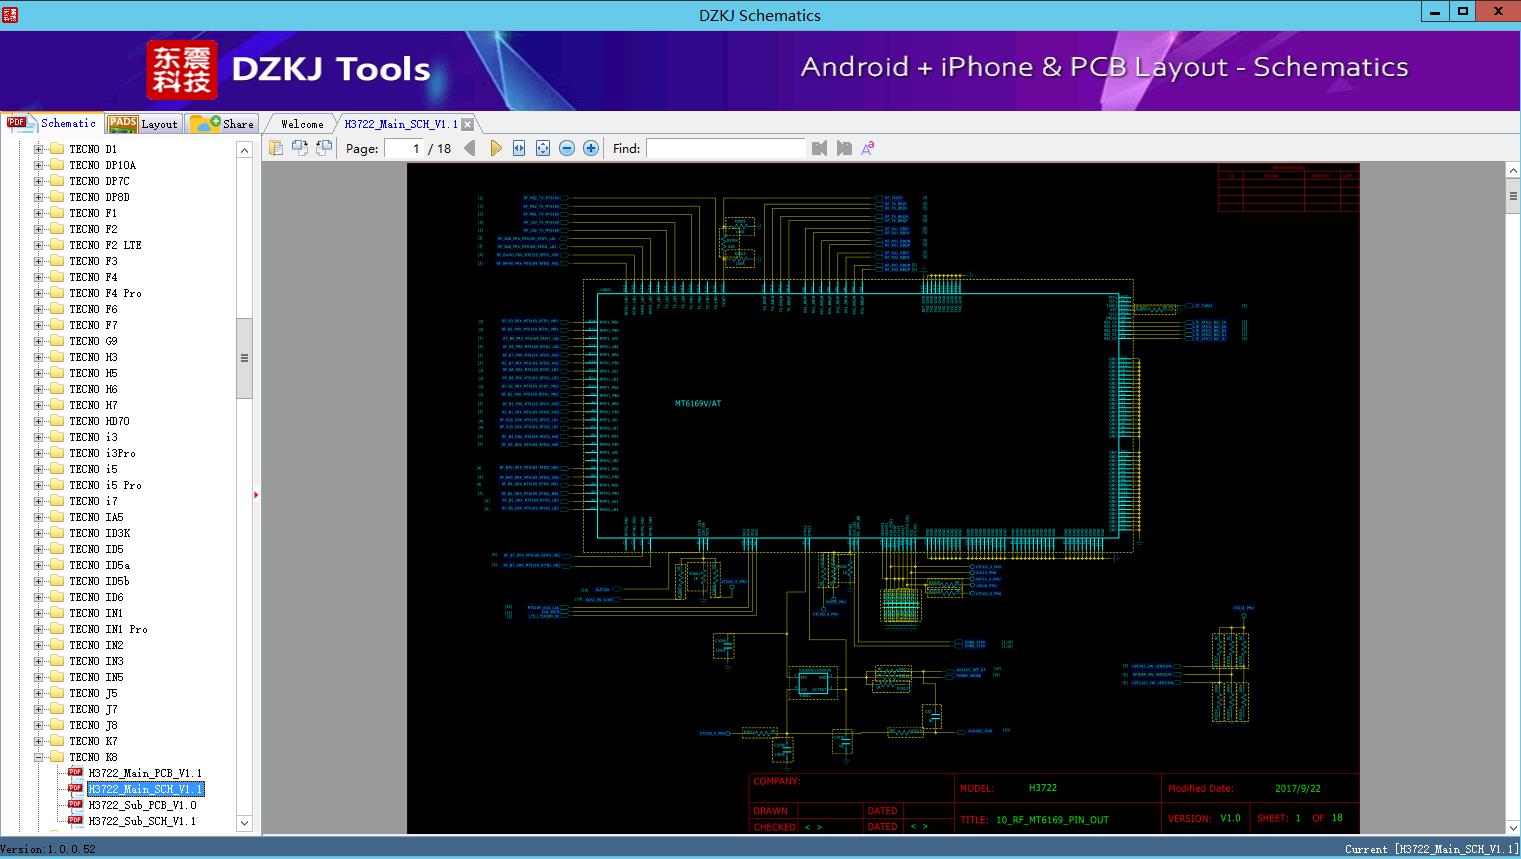Click the tree panel scroll down arrow

(x=244, y=823)
